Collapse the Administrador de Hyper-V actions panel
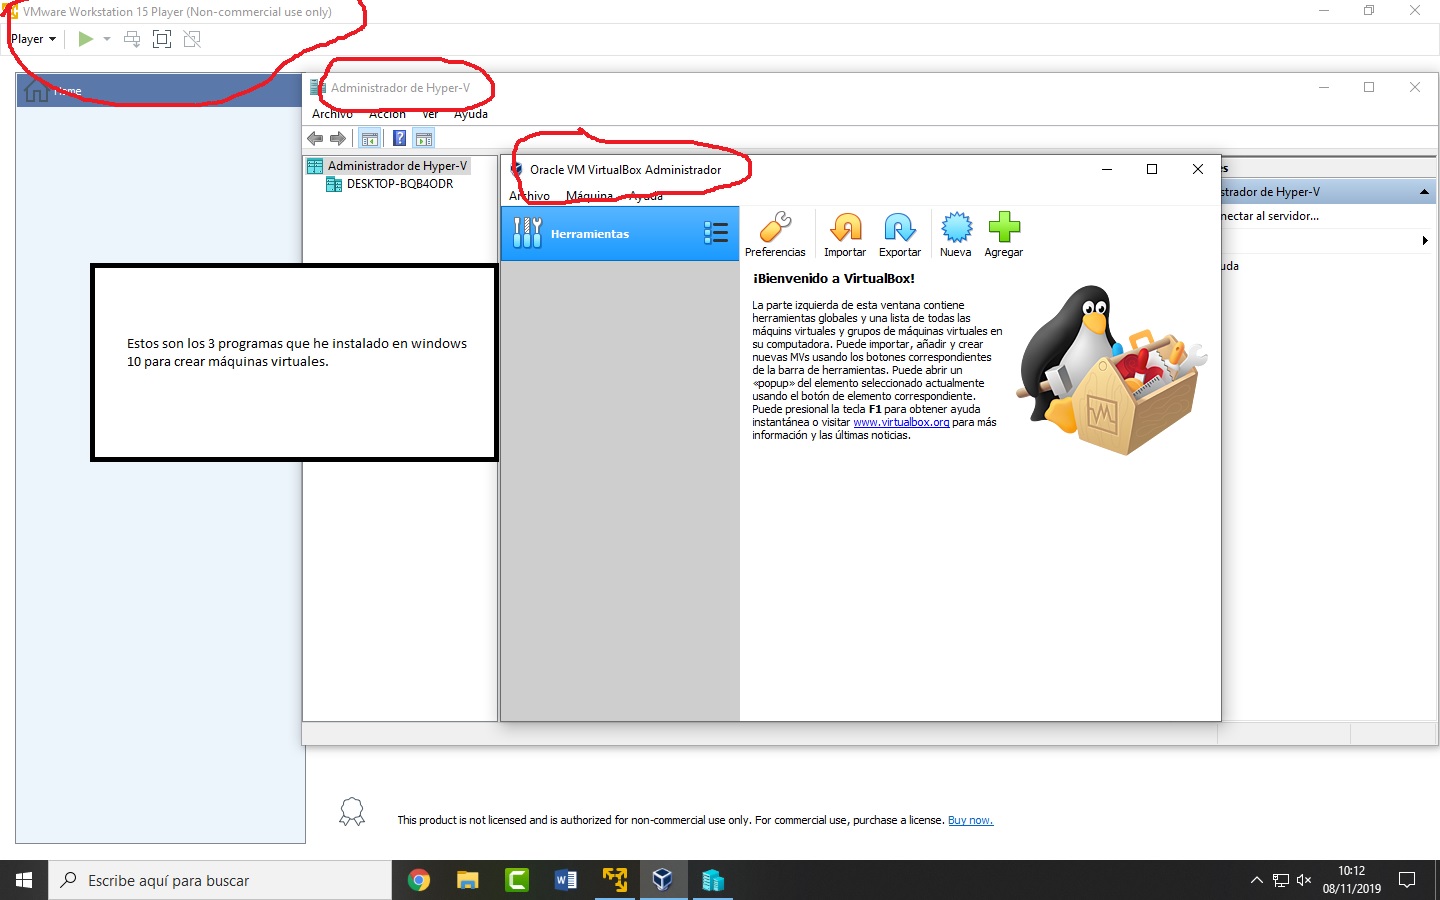This screenshot has width=1440, height=900. [1424, 191]
